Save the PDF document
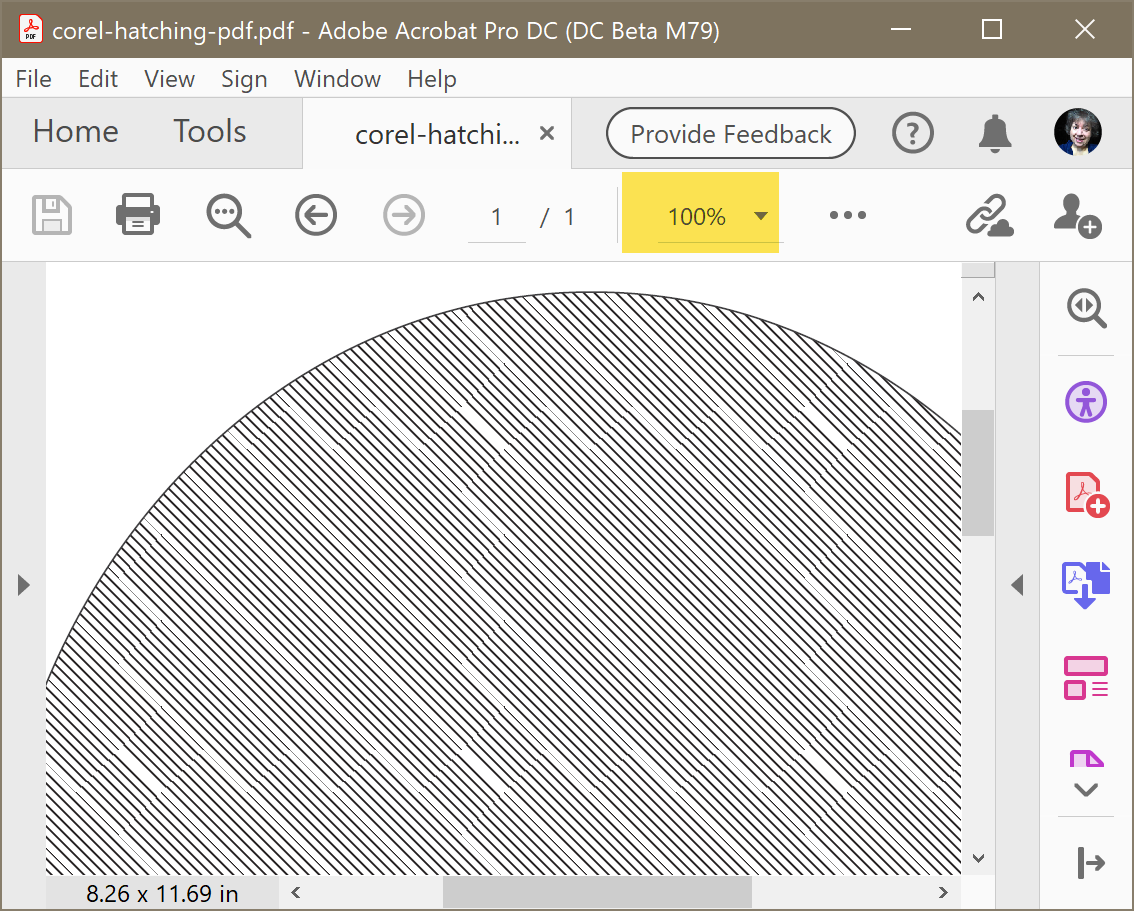 tap(52, 214)
